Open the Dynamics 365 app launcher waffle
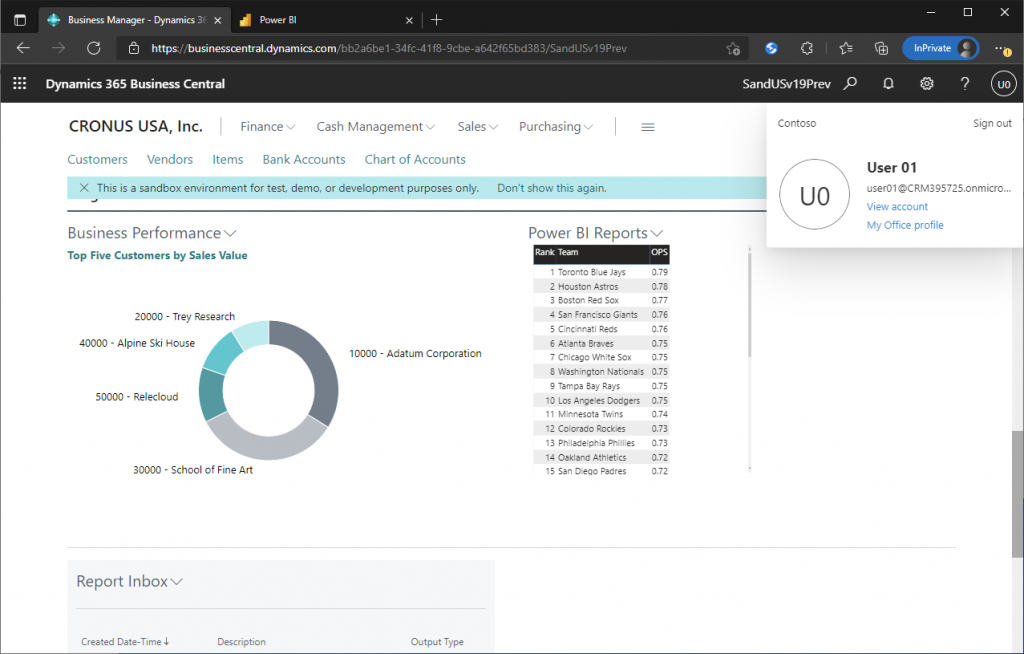1024x654 pixels. coord(20,84)
